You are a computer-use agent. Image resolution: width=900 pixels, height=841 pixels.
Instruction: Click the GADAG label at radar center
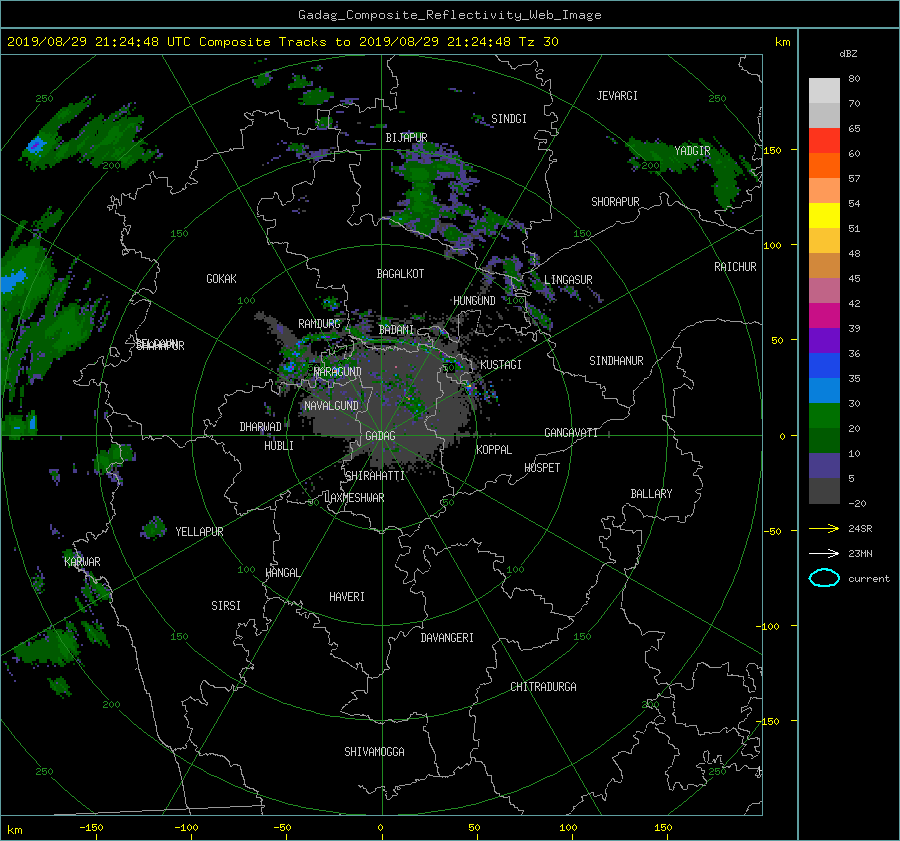(380, 436)
